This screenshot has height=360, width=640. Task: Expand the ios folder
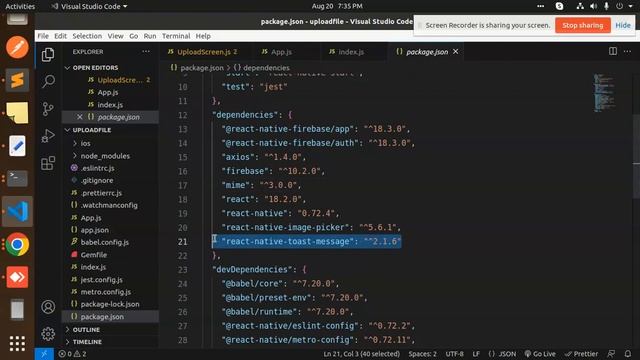click(85, 143)
